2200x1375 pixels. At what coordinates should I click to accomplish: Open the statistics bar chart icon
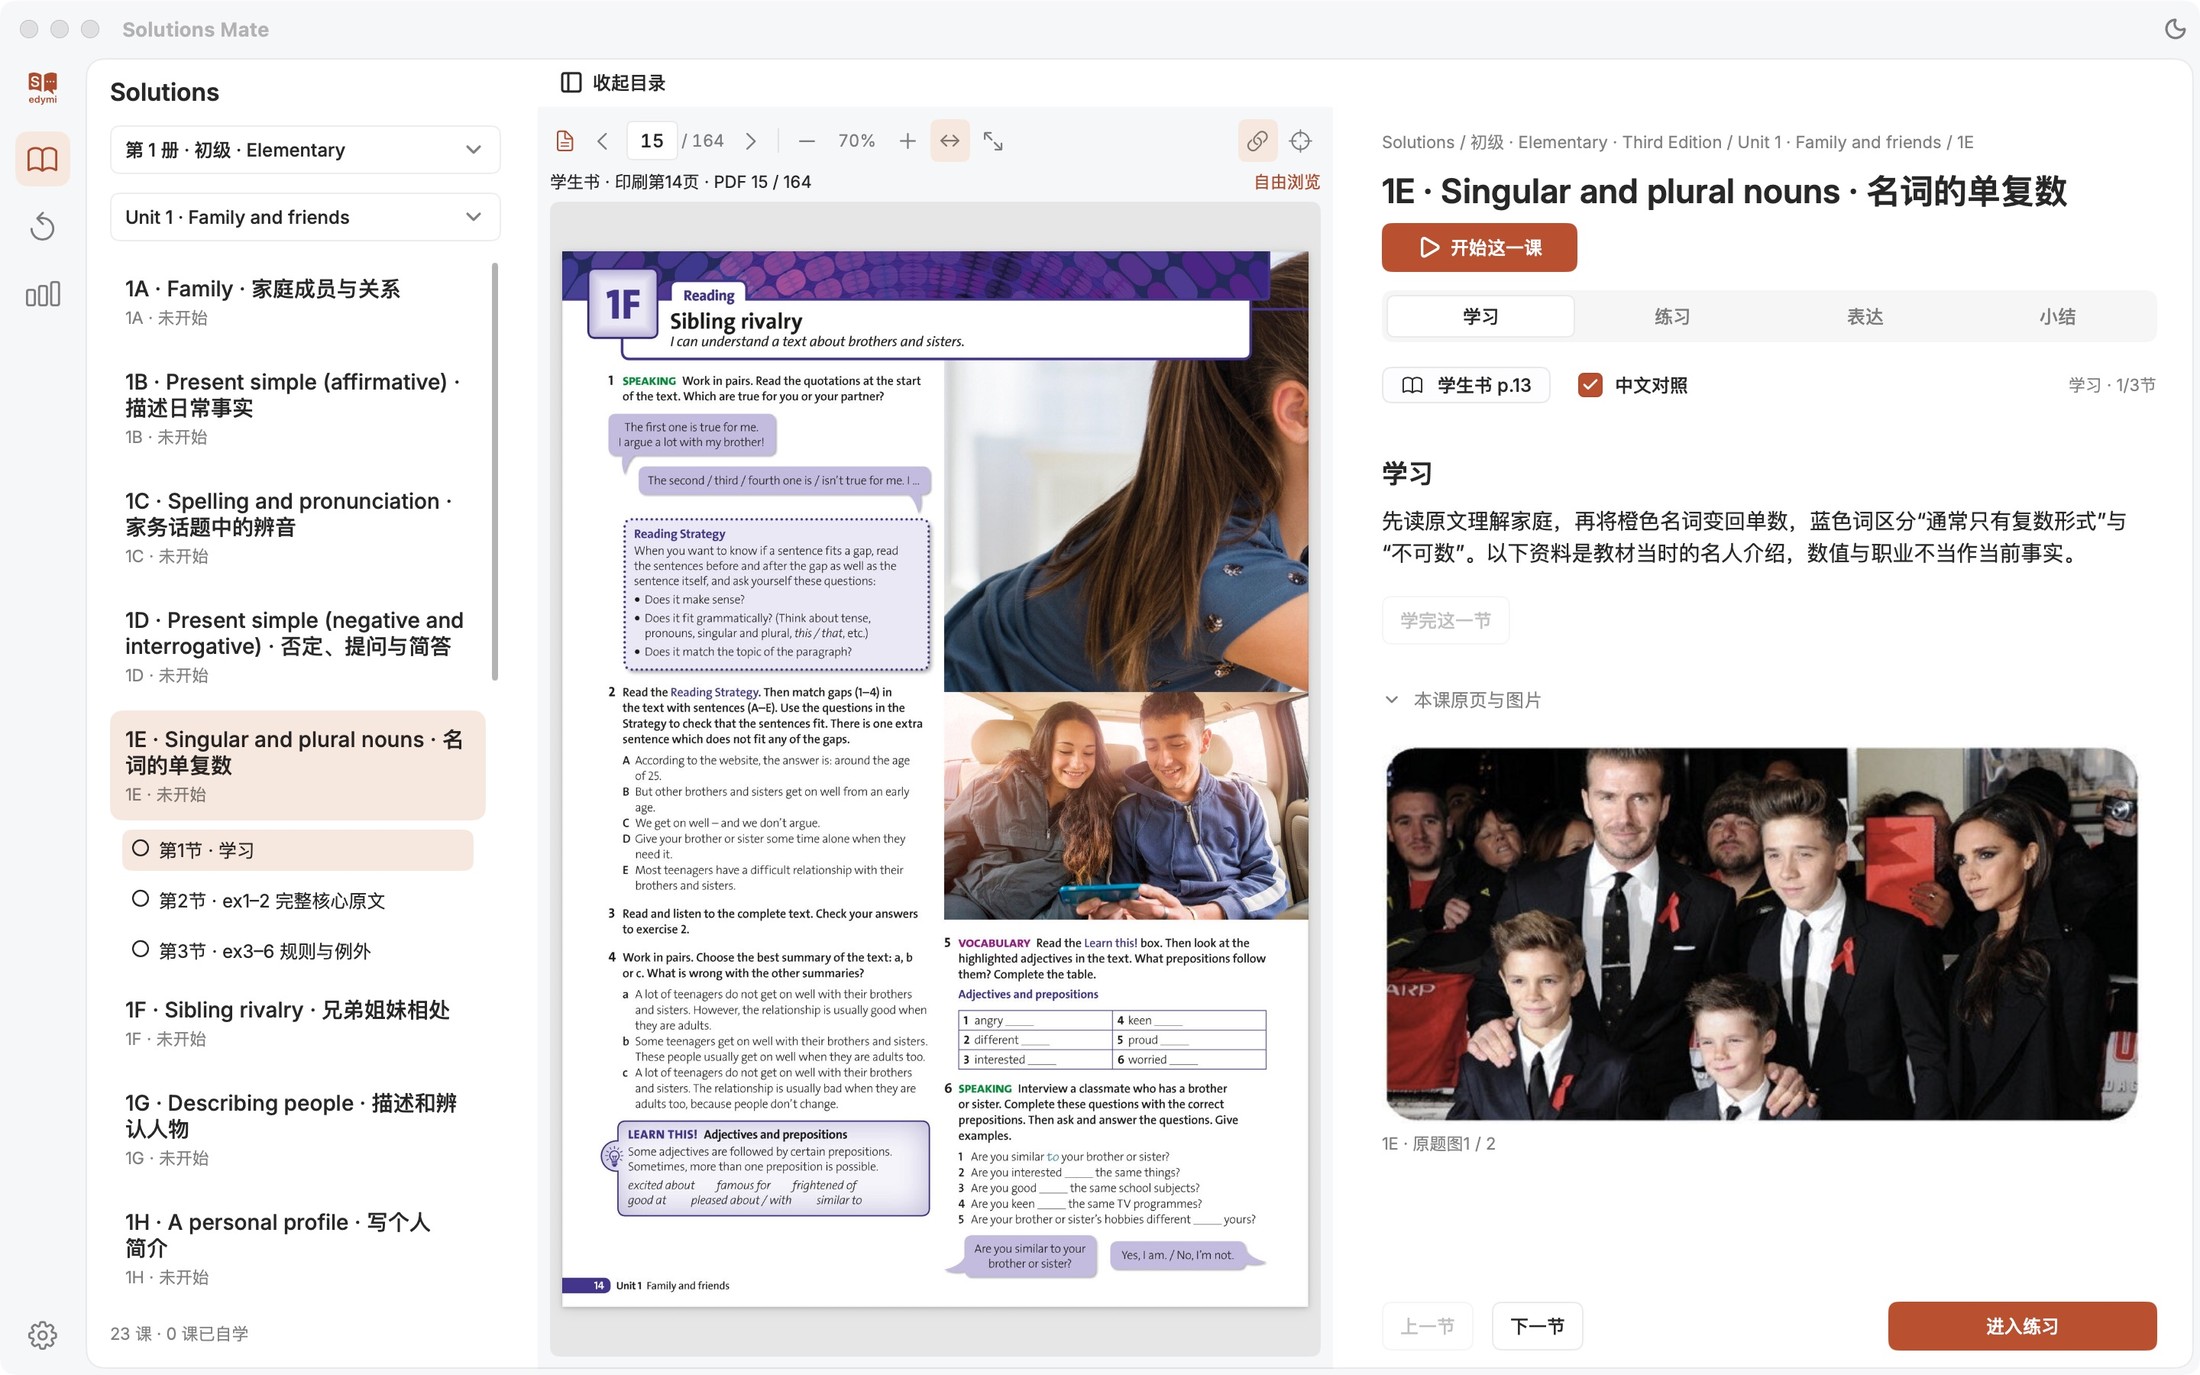point(42,294)
